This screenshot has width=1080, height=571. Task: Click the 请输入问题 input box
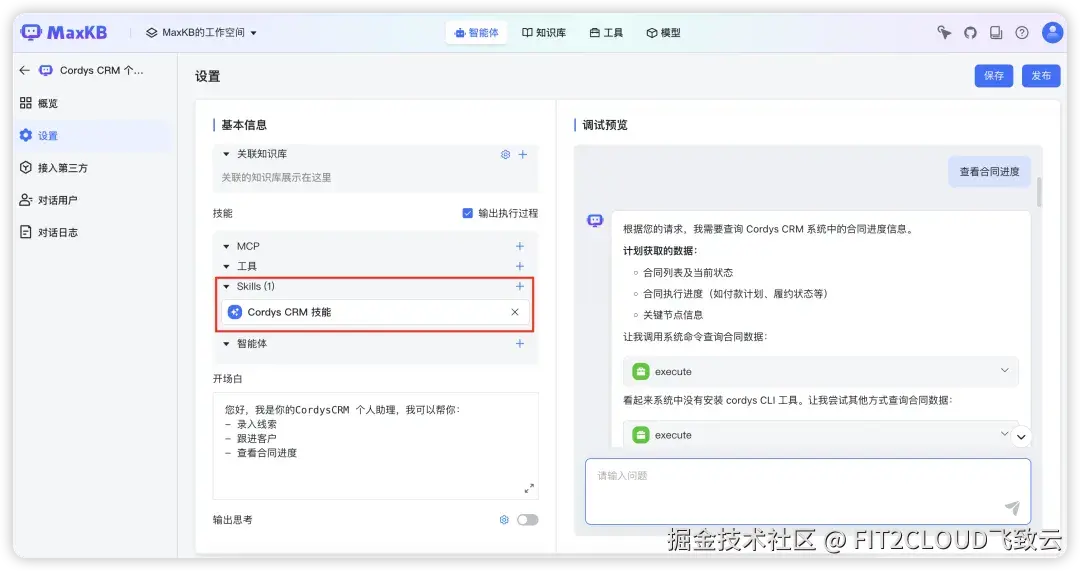808,492
